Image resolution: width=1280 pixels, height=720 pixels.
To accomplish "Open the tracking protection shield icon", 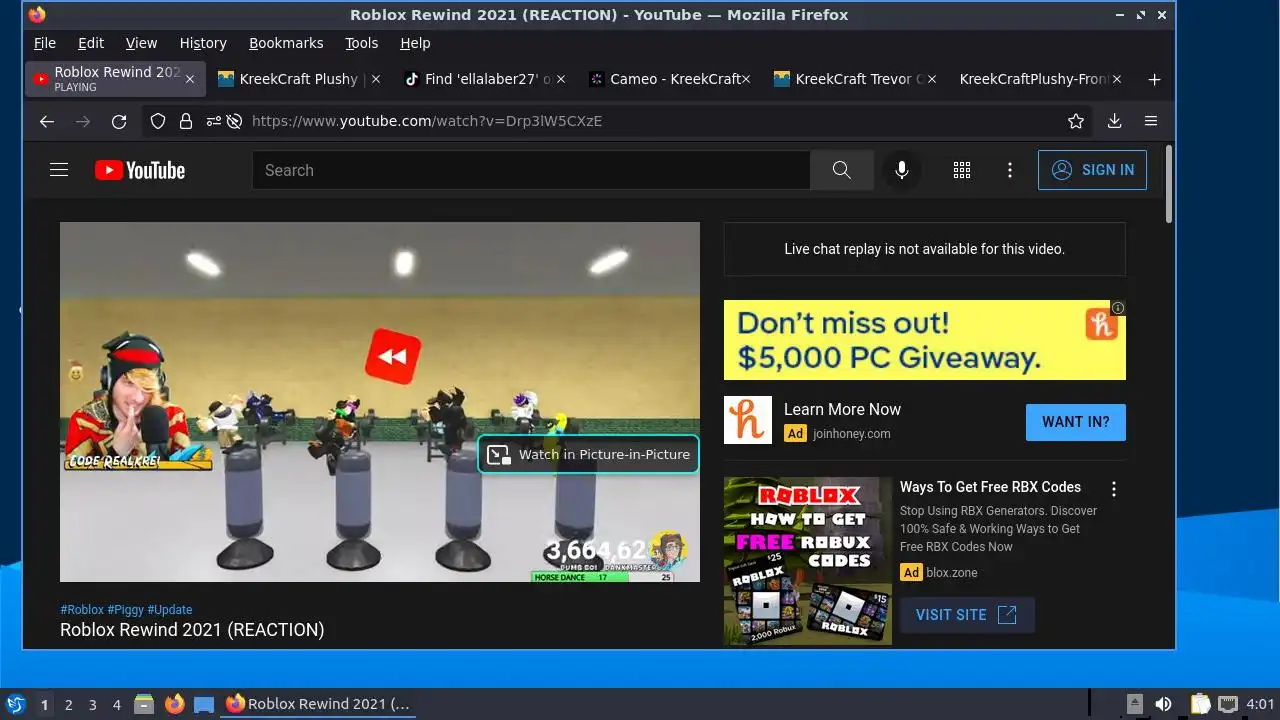I will (157, 121).
